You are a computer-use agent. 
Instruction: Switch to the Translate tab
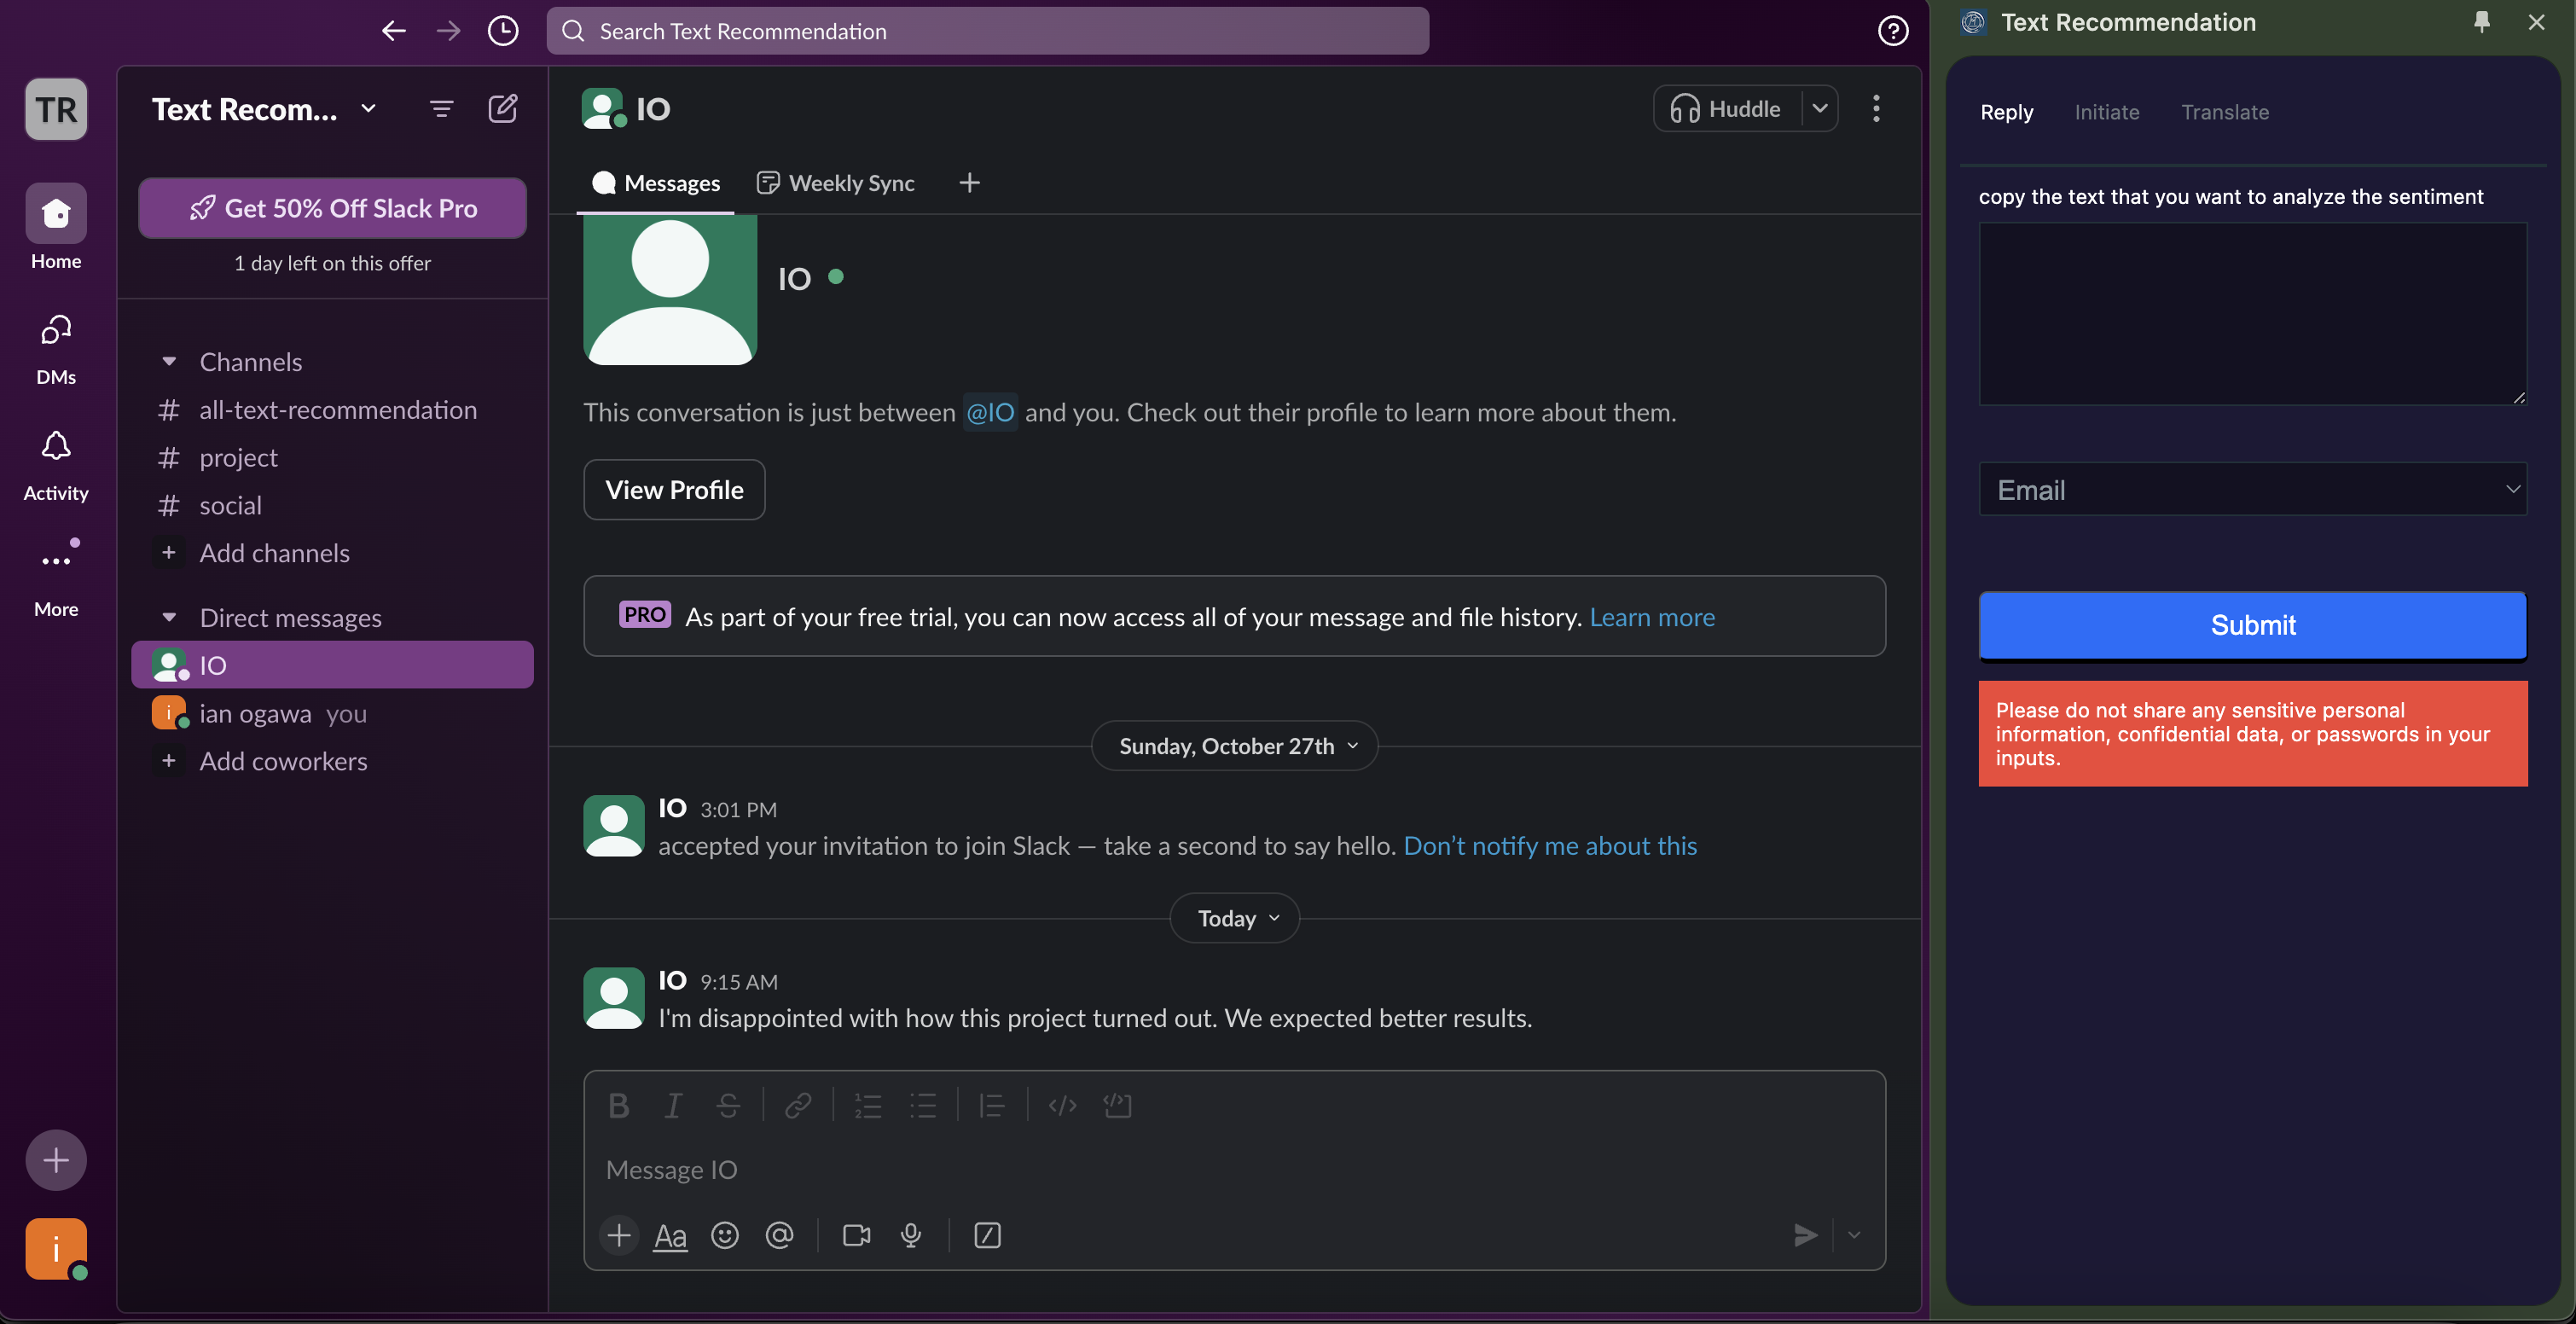coord(2224,112)
